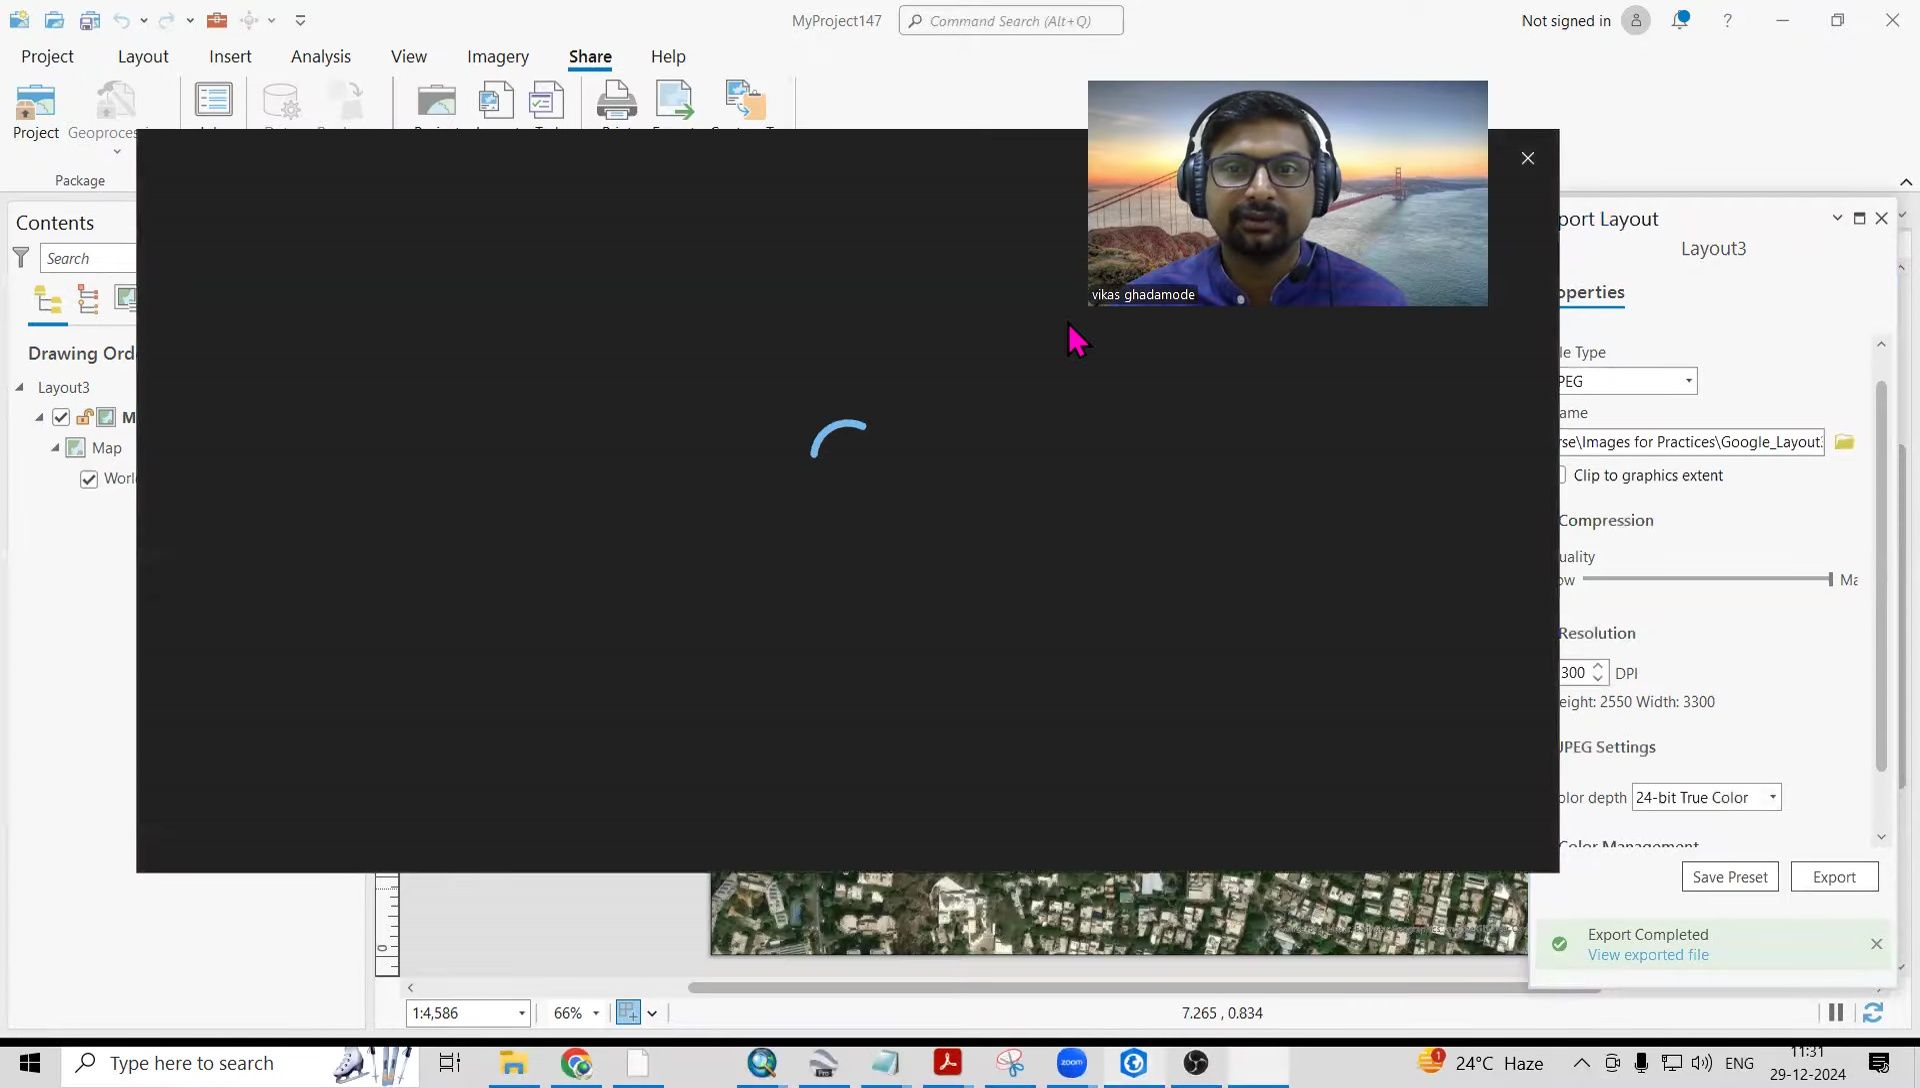
Task: Open the Redo history dropdown arrow
Action: [190, 20]
